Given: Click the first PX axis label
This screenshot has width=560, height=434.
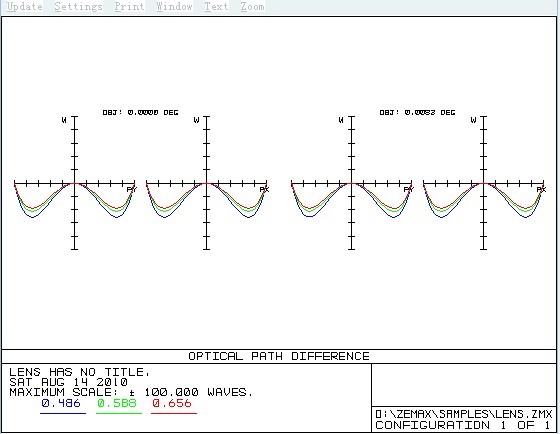Looking at the screenshot, I should (264, 189).
